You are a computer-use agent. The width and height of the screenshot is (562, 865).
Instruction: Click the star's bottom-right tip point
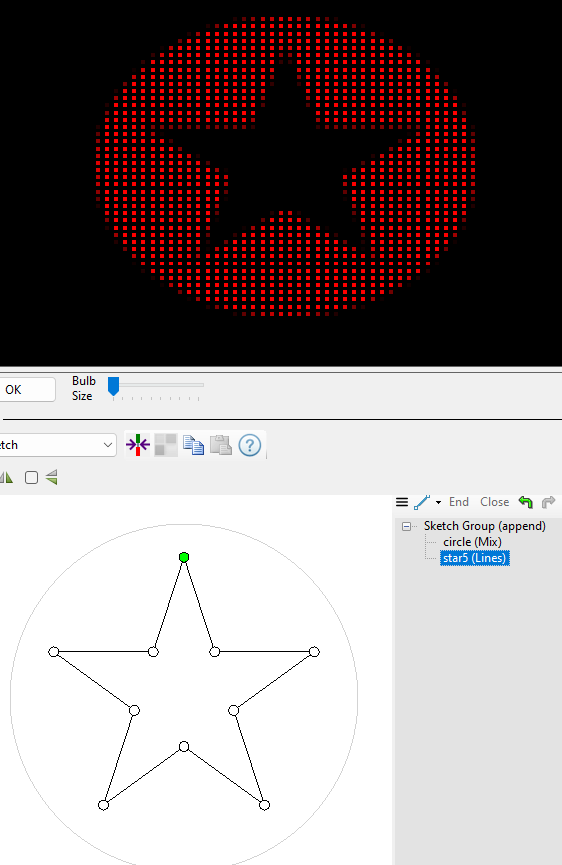(265, 805)
